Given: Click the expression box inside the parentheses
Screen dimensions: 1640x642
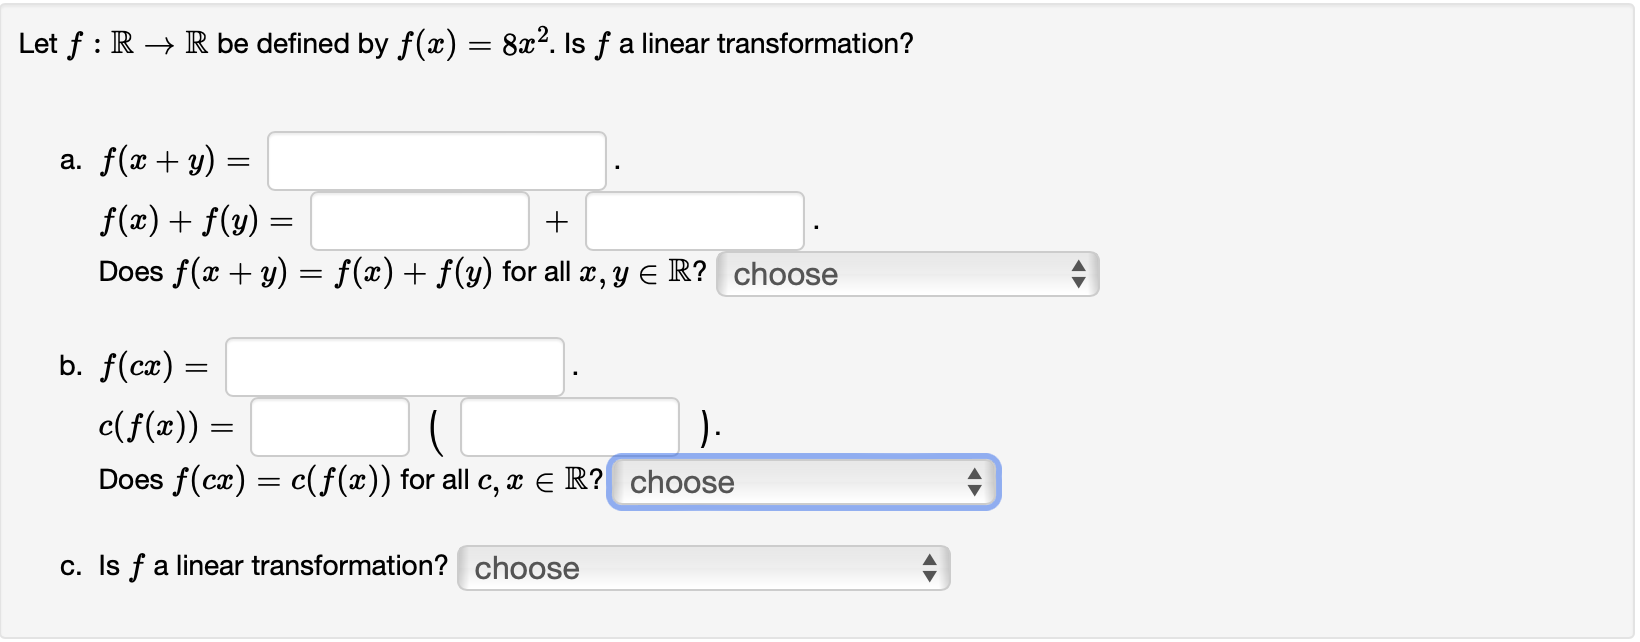Looking at the screenshot, I should pyautogui.click(x=568, y=427).
